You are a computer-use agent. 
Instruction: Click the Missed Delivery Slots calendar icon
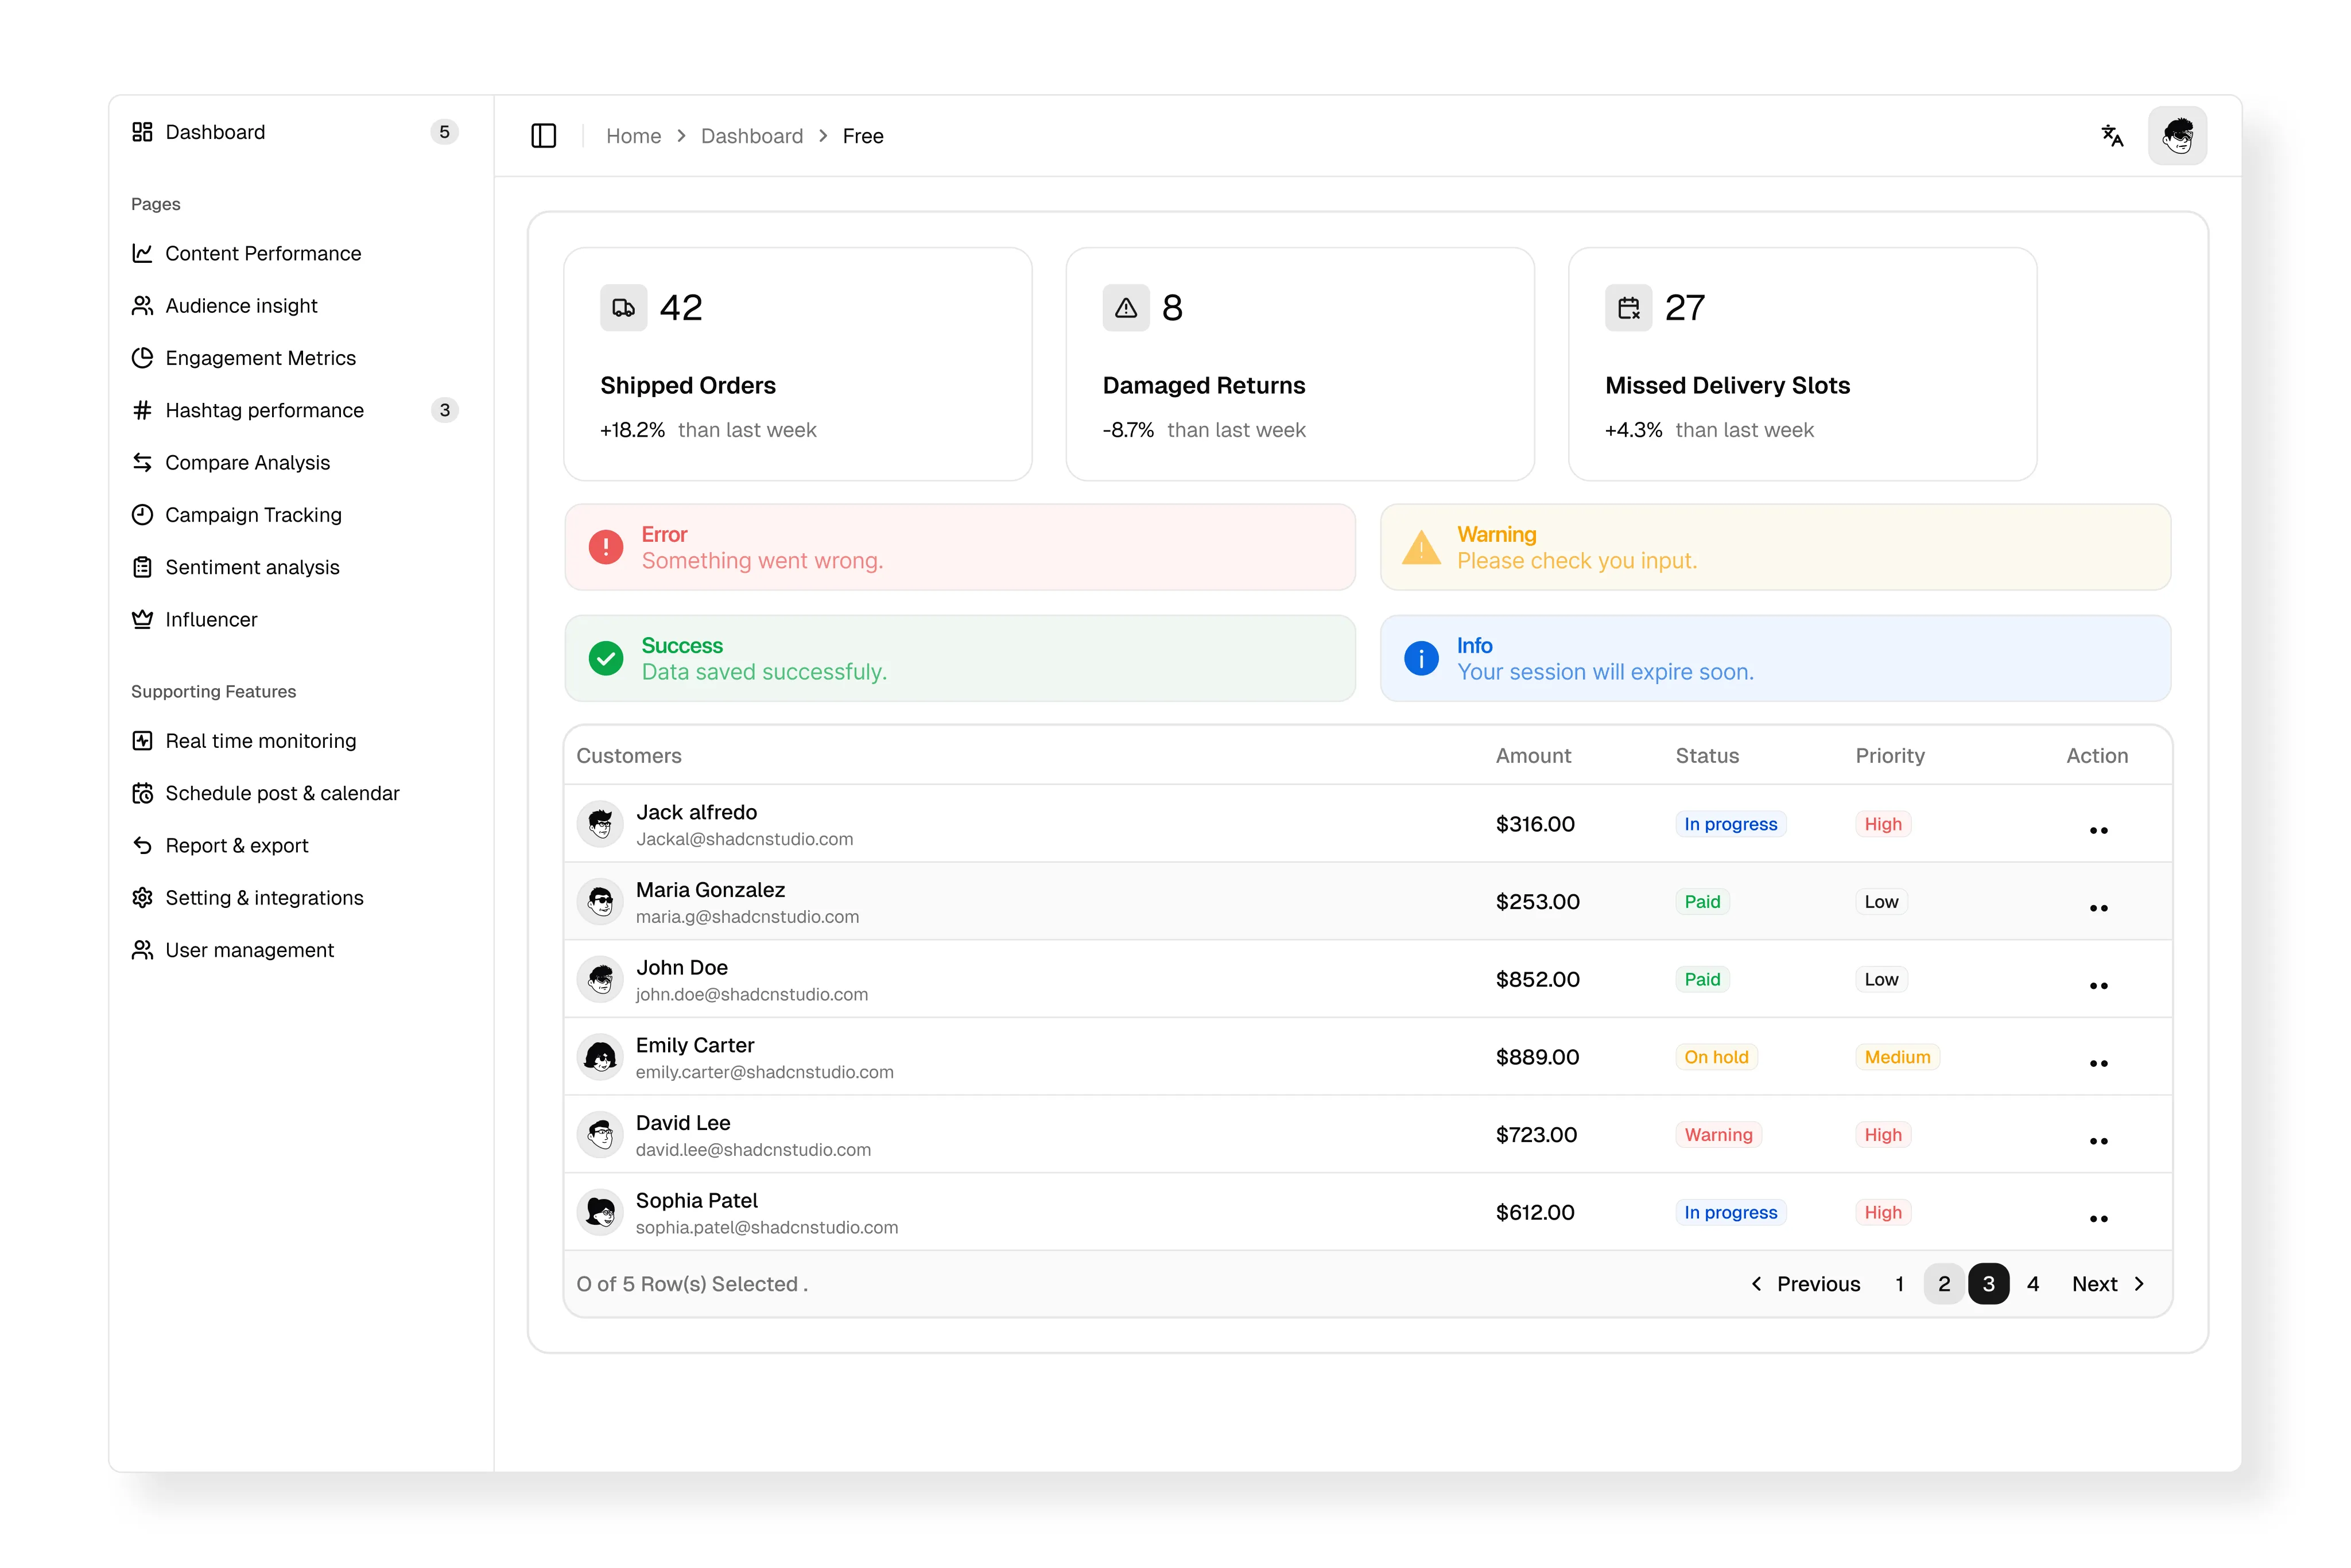1628,308
